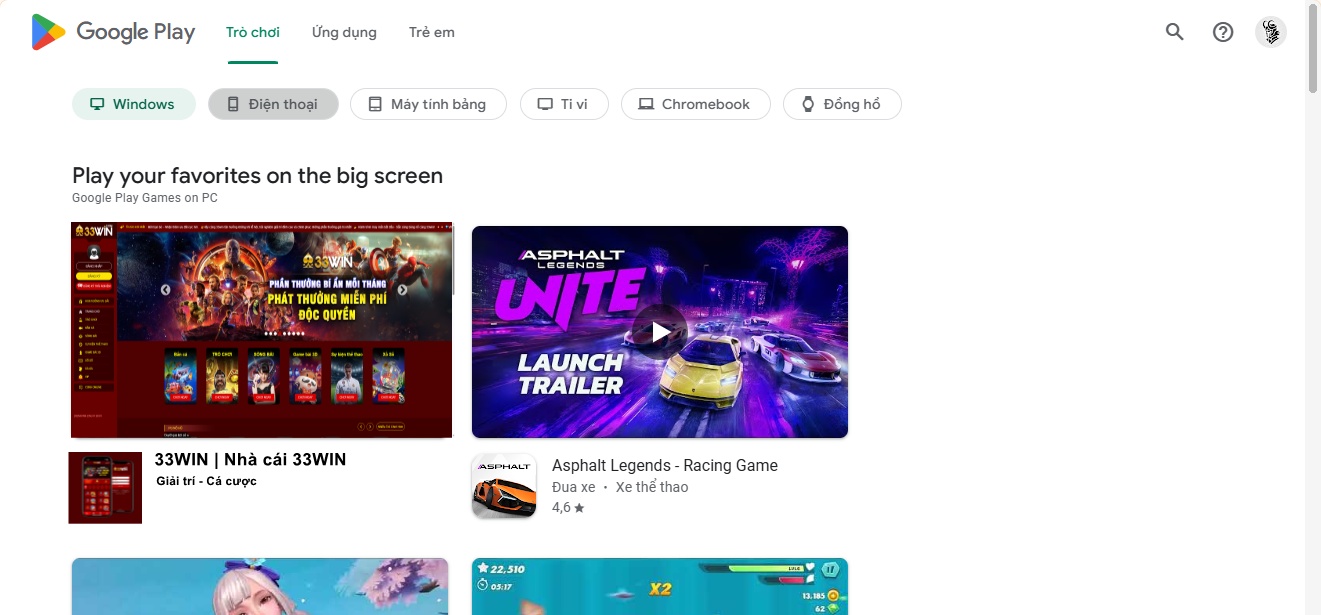Open the 33WIN | Nhà cái 33WIN title

(250, 460)
